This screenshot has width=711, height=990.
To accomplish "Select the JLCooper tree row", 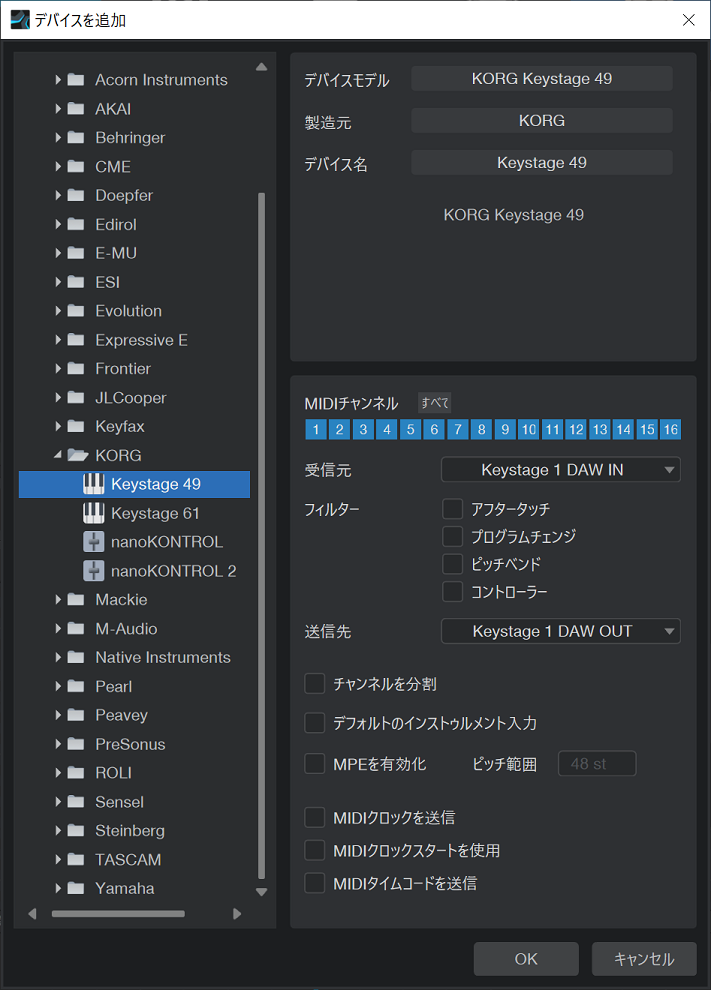I will [x=134, y=398].
